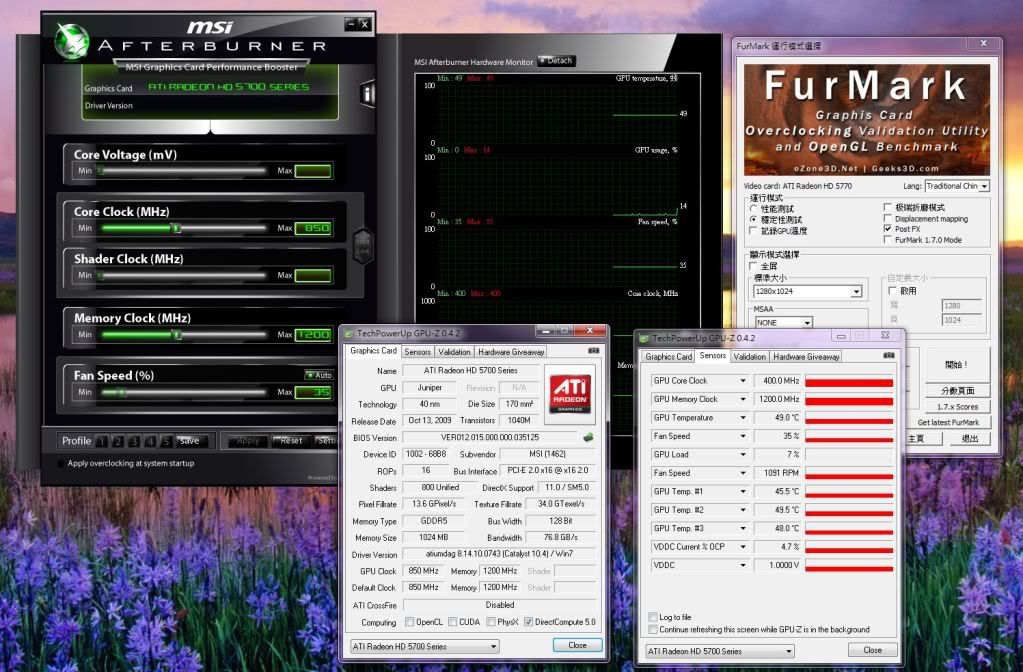1023x672 pixels.
Task: Toggle the DirectCompute 5.0 checkbox
Action: [x=528, y=622]
